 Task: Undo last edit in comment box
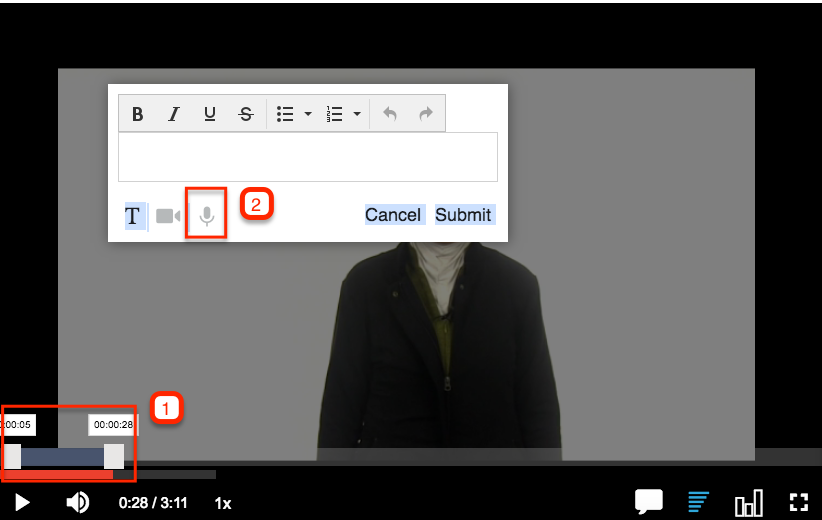tap(390, 114)
